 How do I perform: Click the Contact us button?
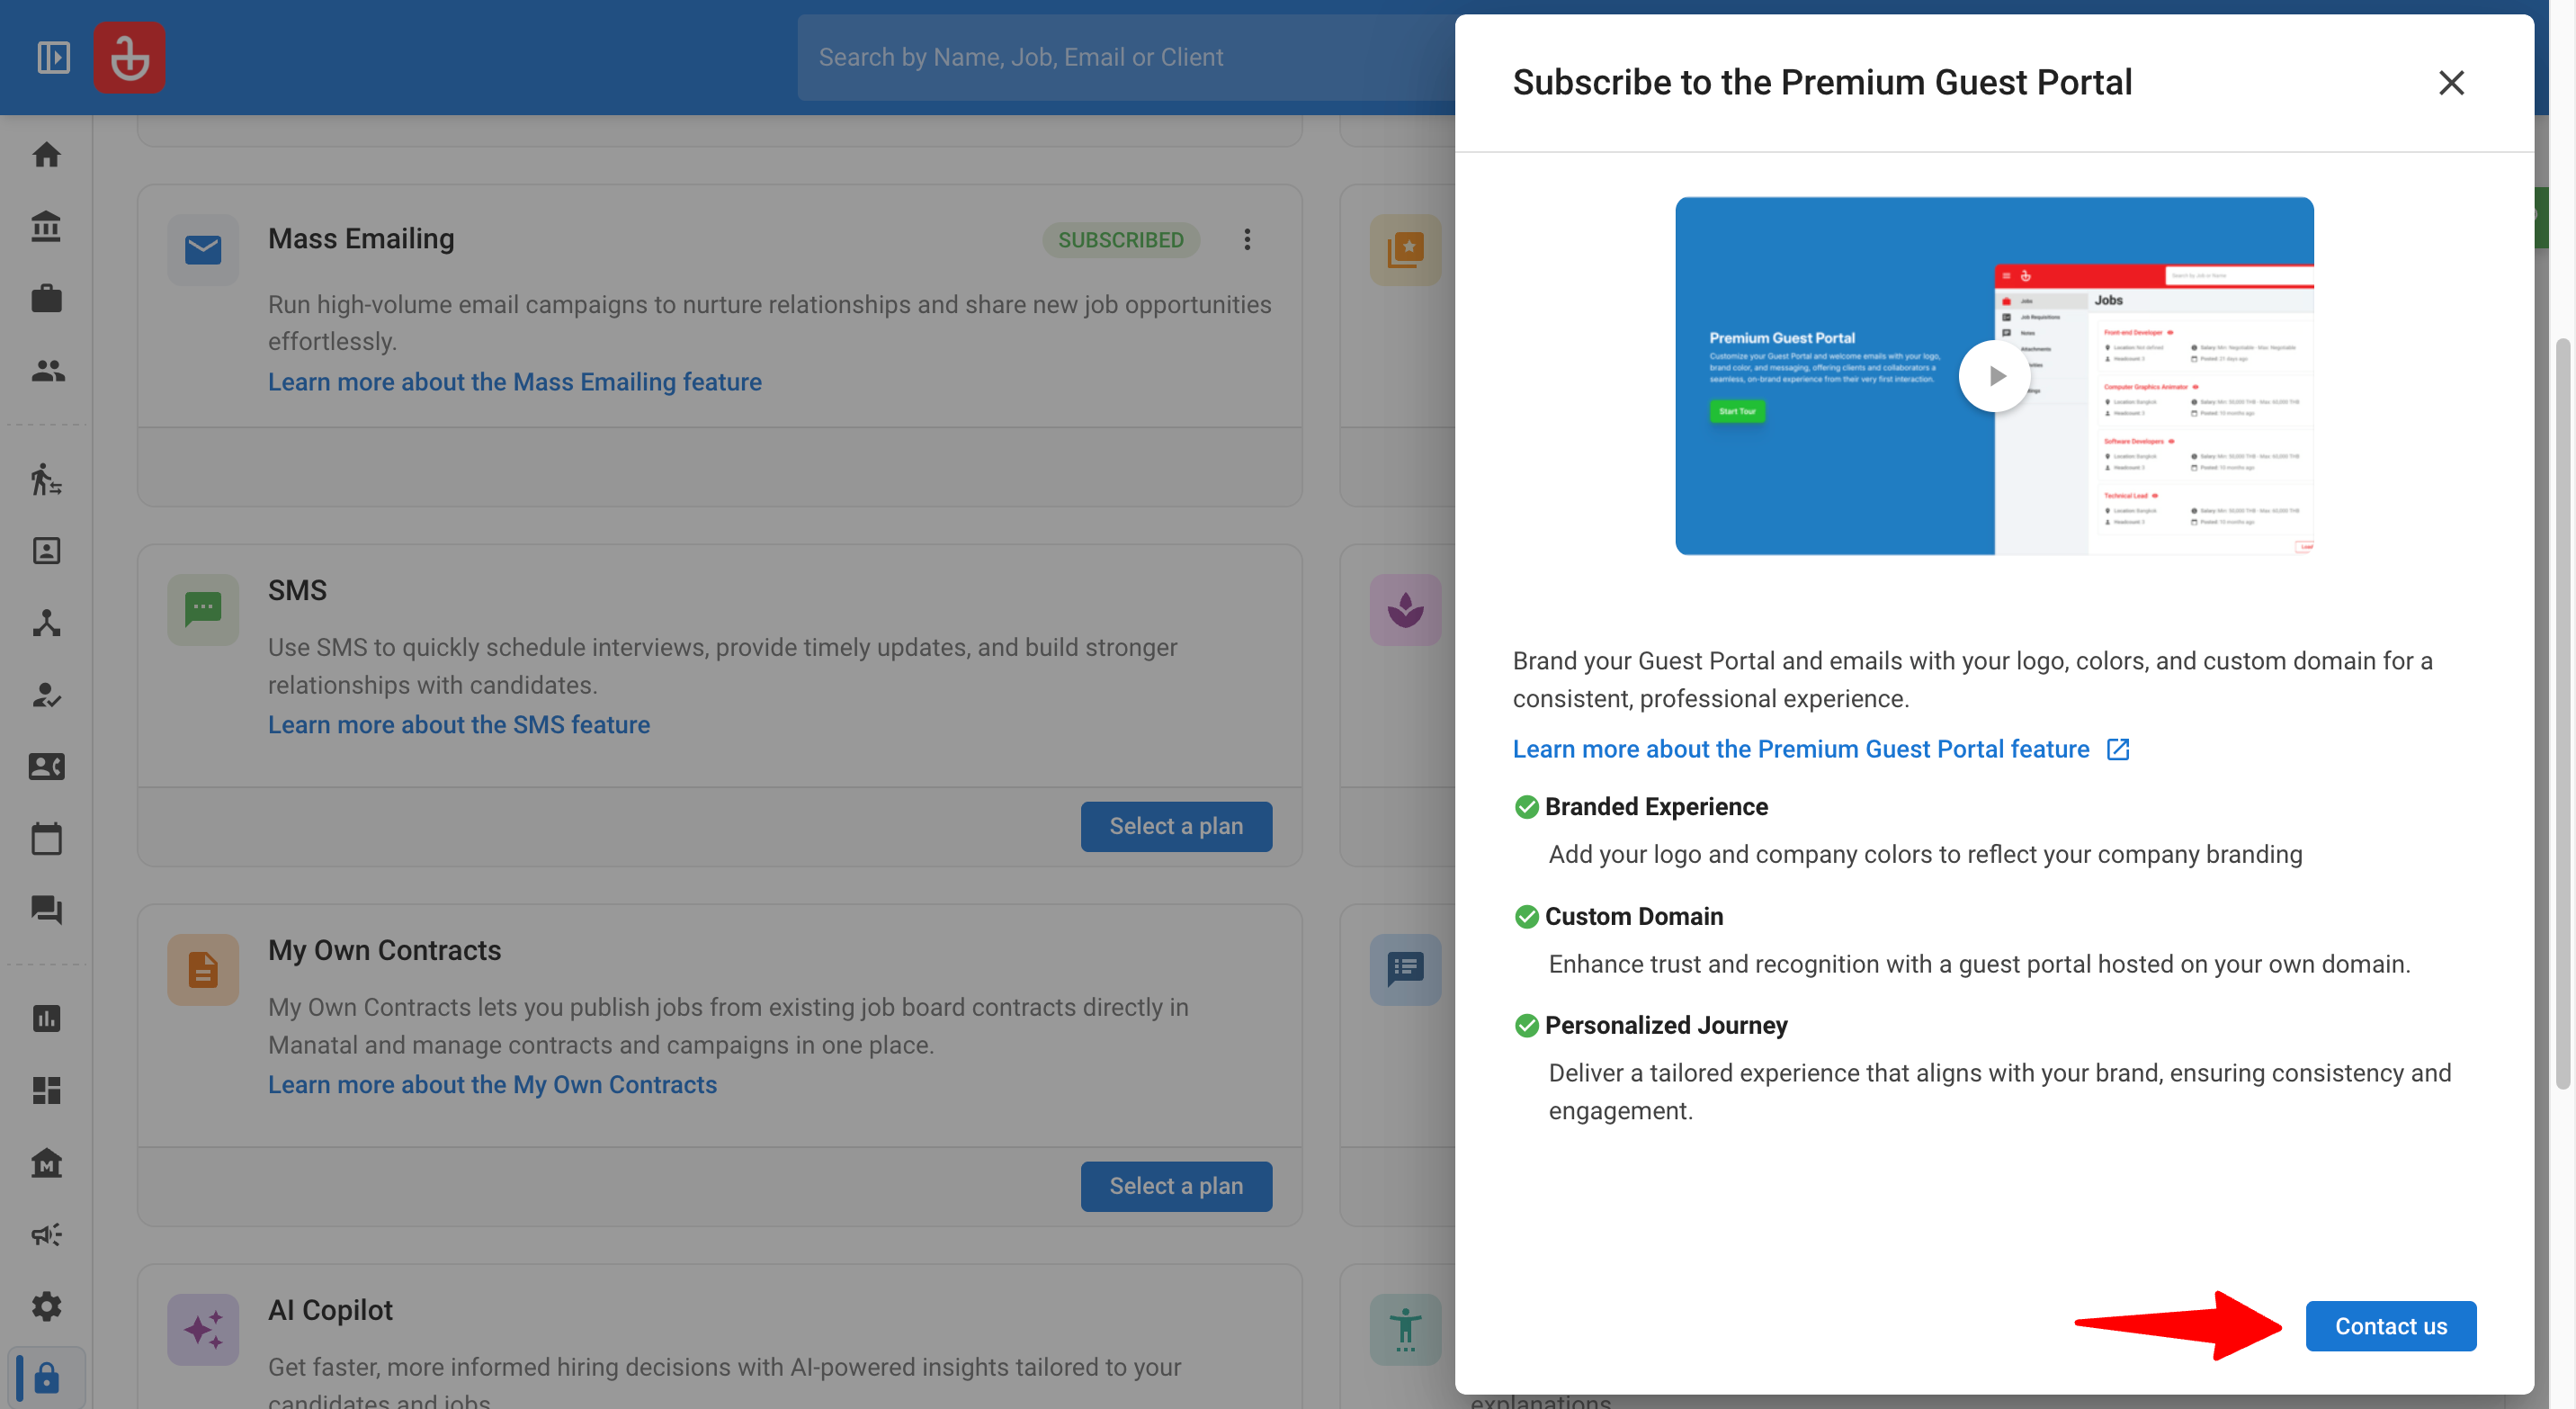(x=2390, y=1326)
